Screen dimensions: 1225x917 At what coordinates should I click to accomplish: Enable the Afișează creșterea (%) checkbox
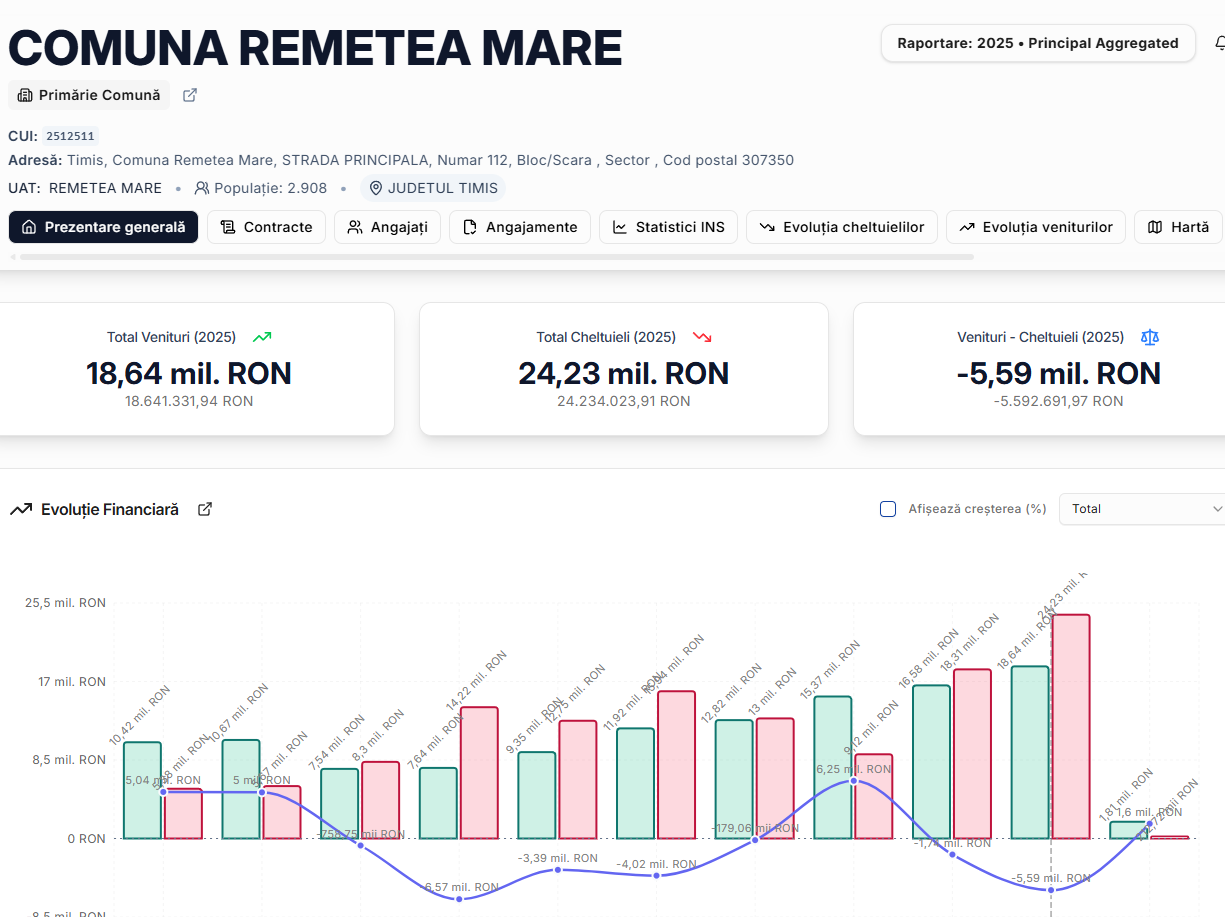[x=888, y=509]
